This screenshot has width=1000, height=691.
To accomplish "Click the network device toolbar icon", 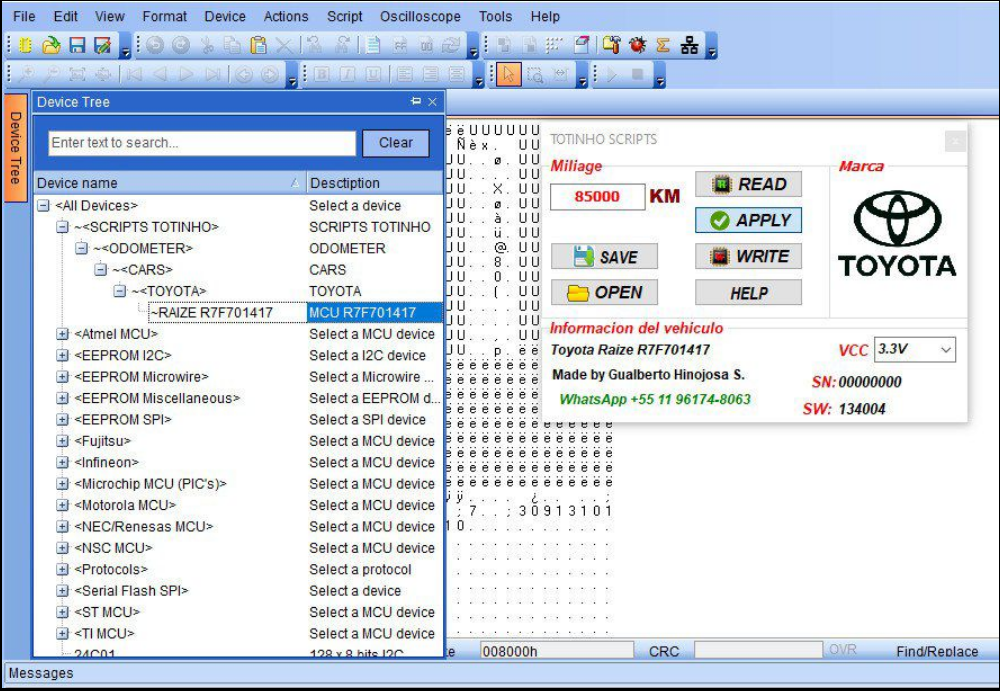I will (x=688, y=44).
